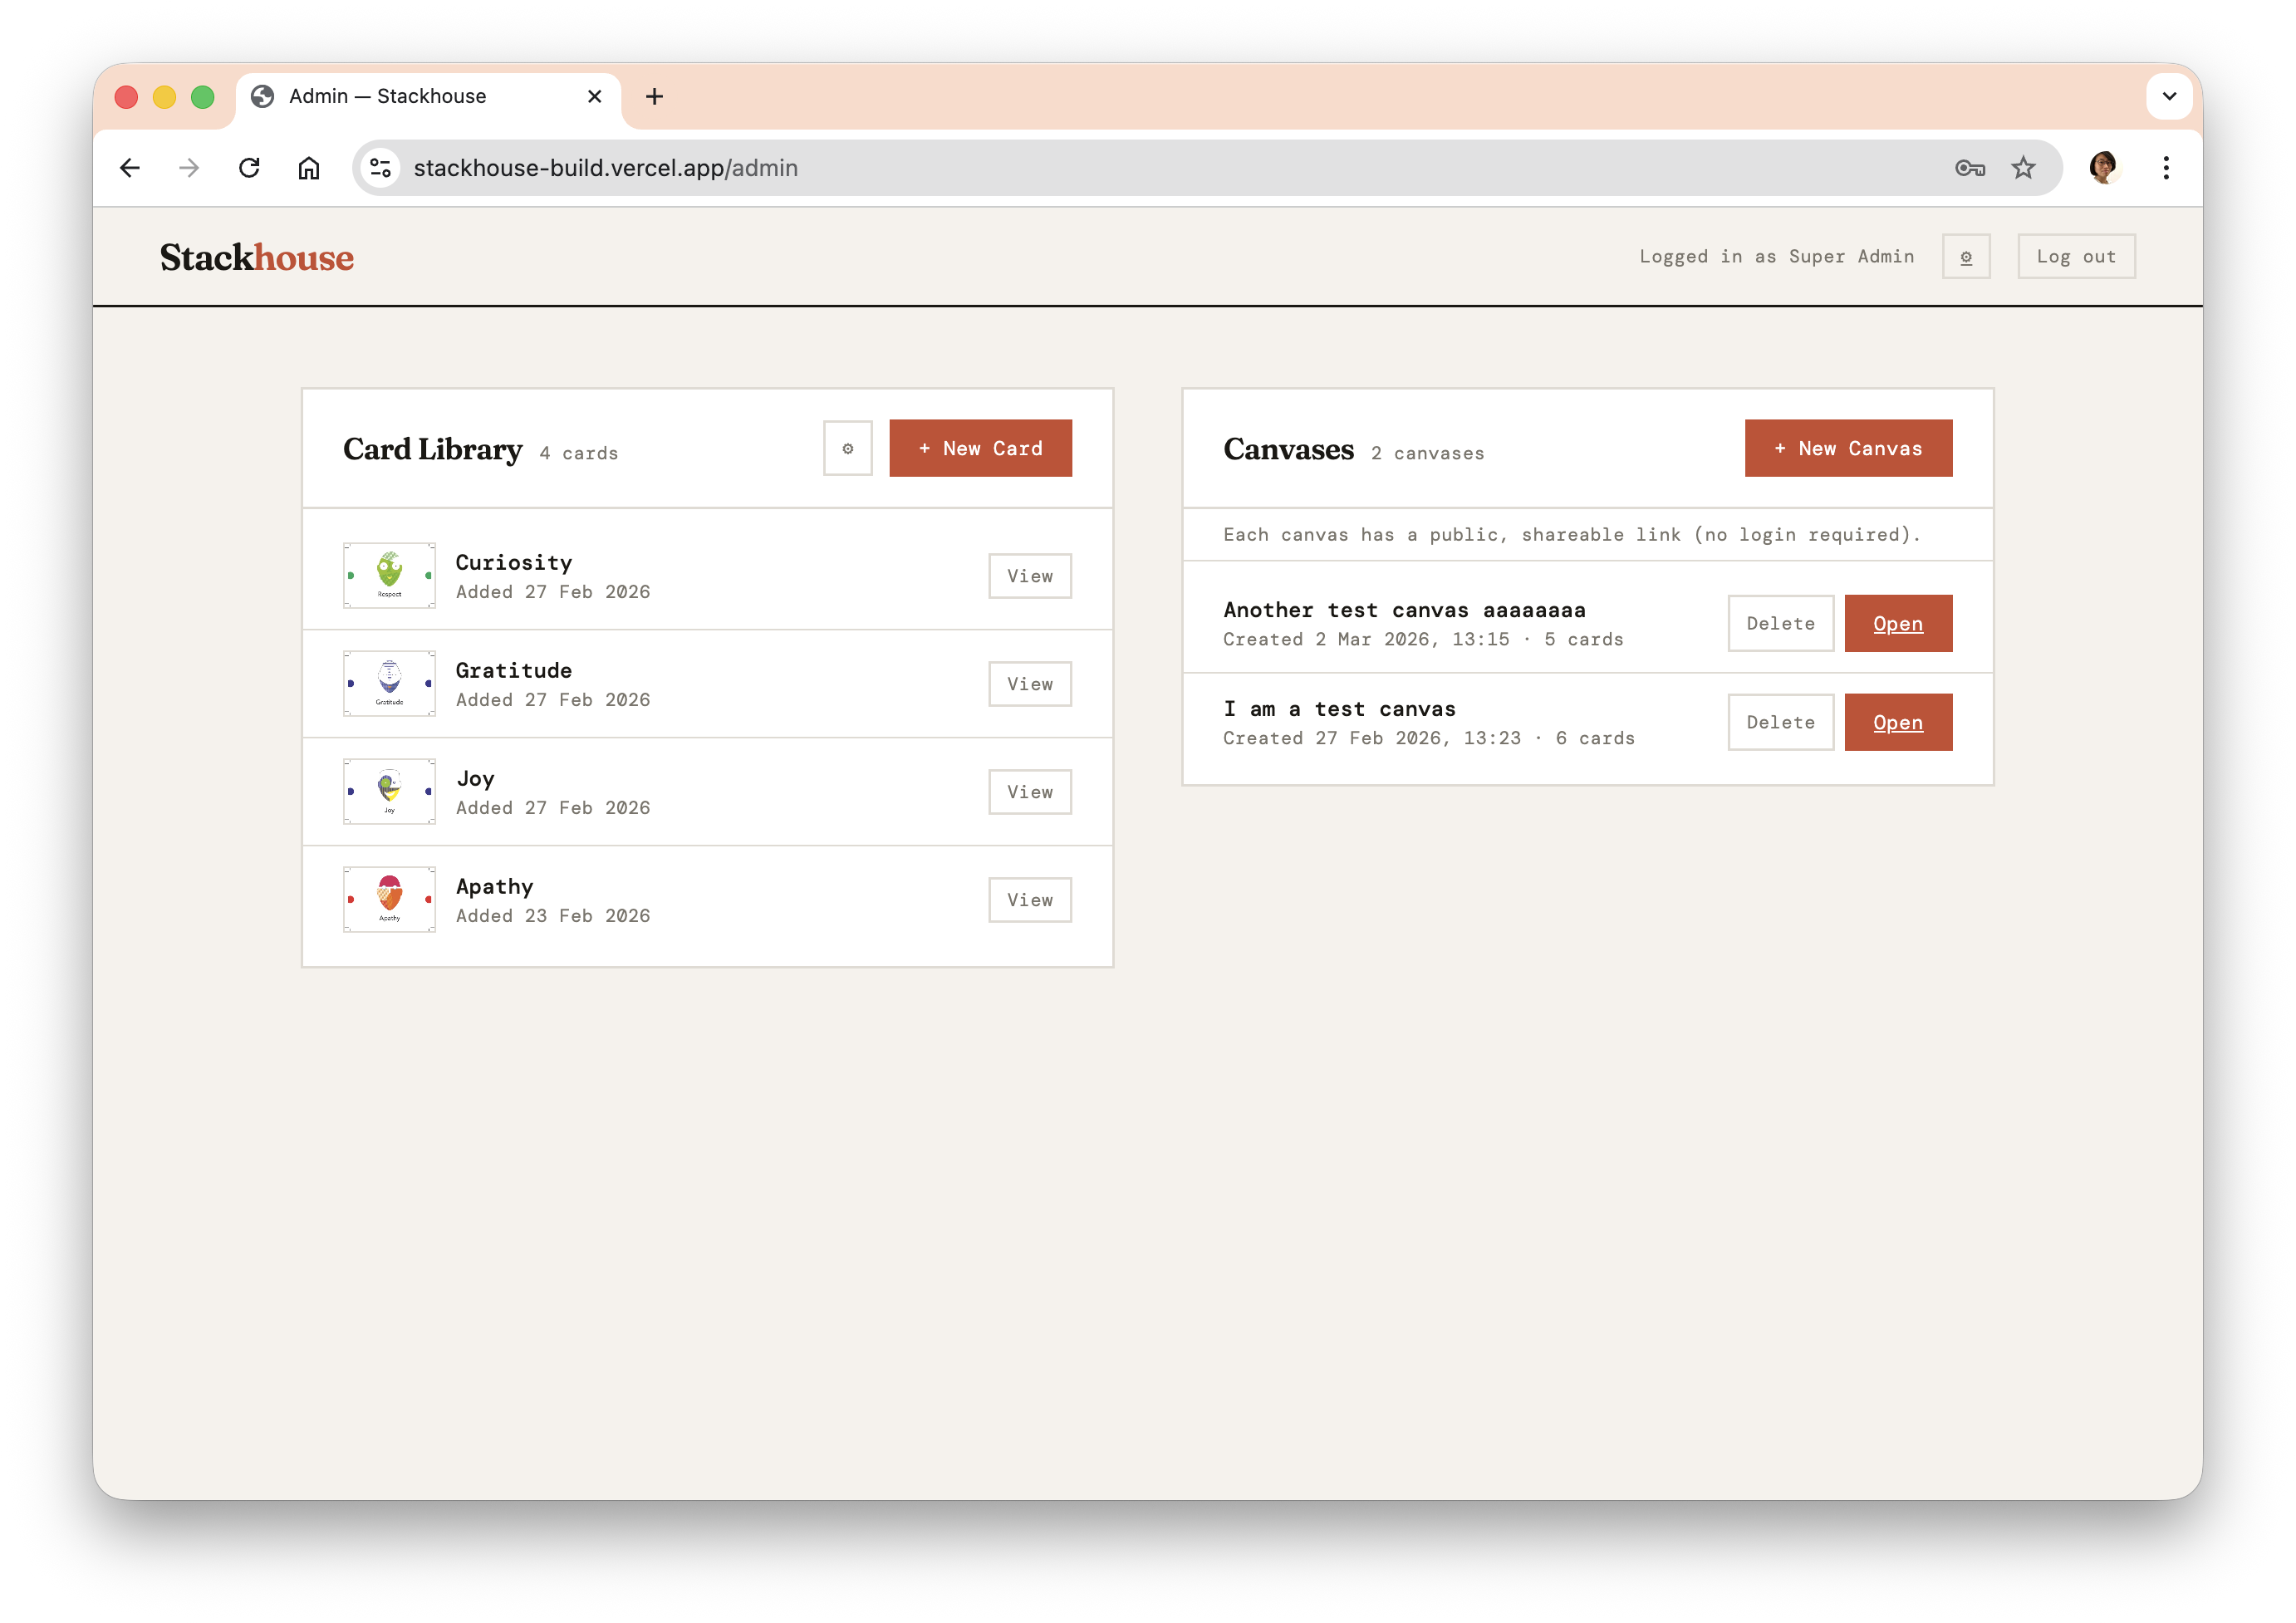The width and height of the screenshot is (2296, 1623).
Task: Click the address bar URL field
Action: click(1100, 168)
